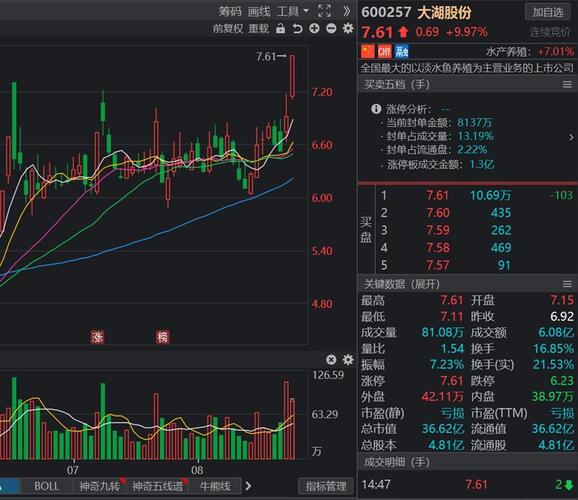Select the 神奇九转 indicator tab
The image size is (578, 500).
point(100,486)
